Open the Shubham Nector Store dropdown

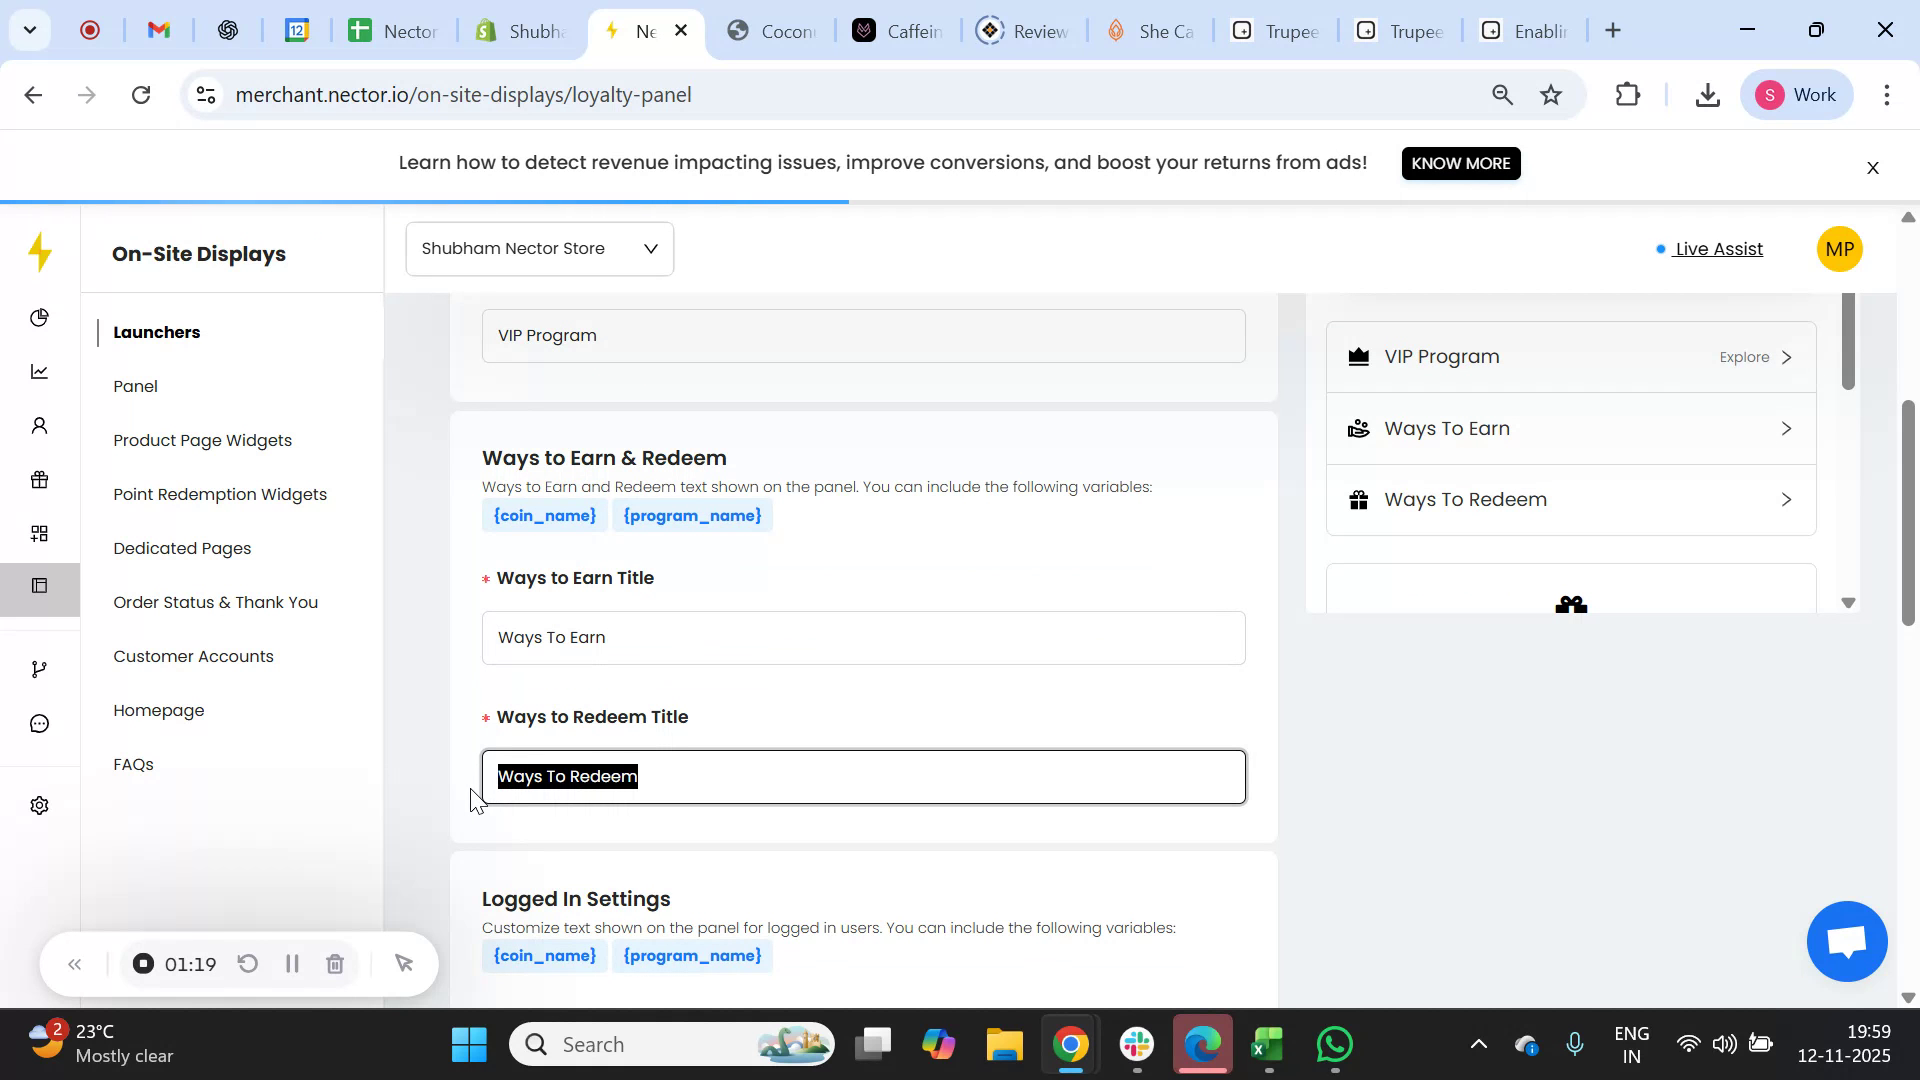pyautogui.click(x=539, y=248)
